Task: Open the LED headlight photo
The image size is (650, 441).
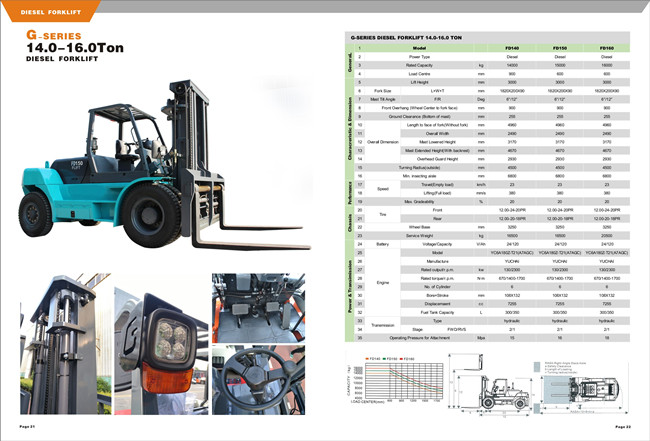Action: tap(161, 344)
